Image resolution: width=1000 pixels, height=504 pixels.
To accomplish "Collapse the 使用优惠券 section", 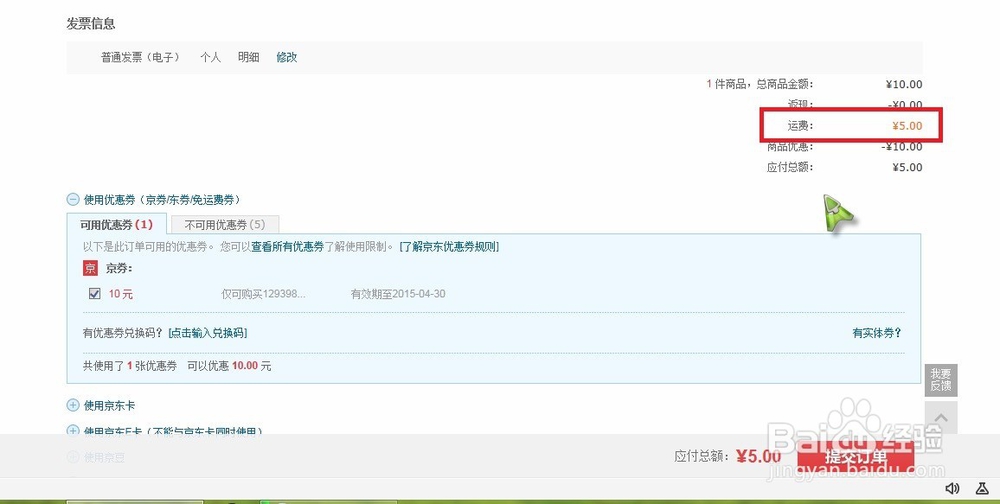I will pyautogui.click(x=73, y=200).
